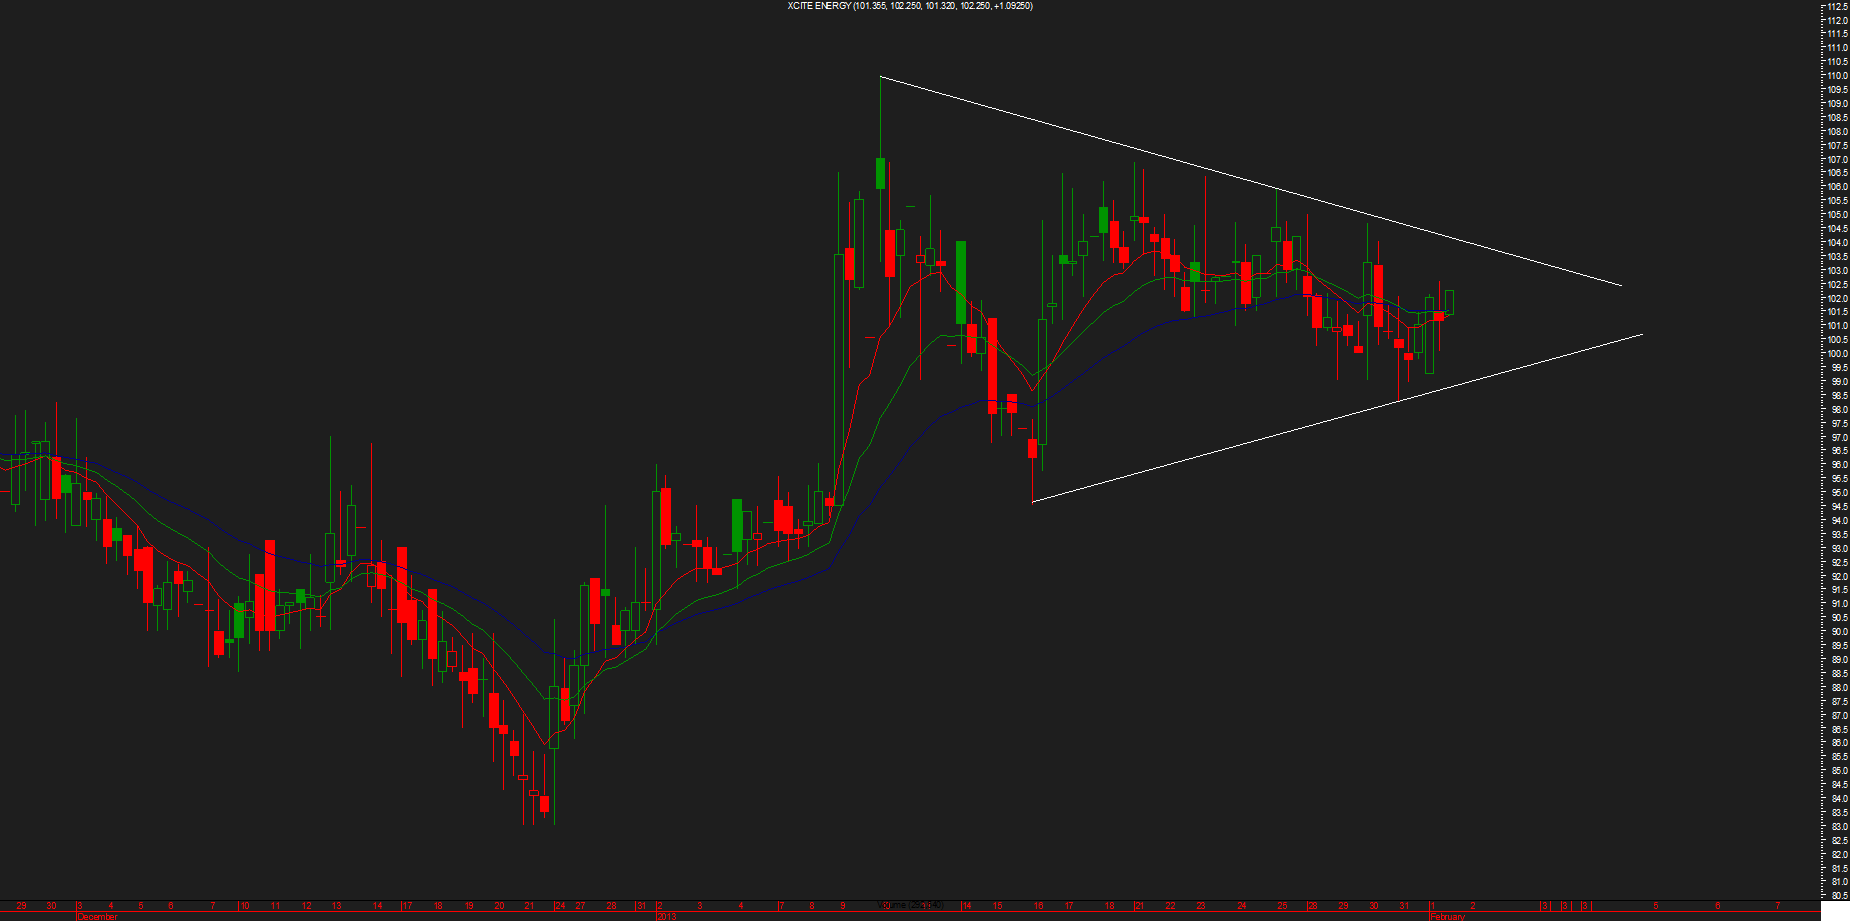Image resolution: width=1850 pixels, height=921 pixels.
Task: Click date 9 on the time axis
Action: tap(843, 906)
